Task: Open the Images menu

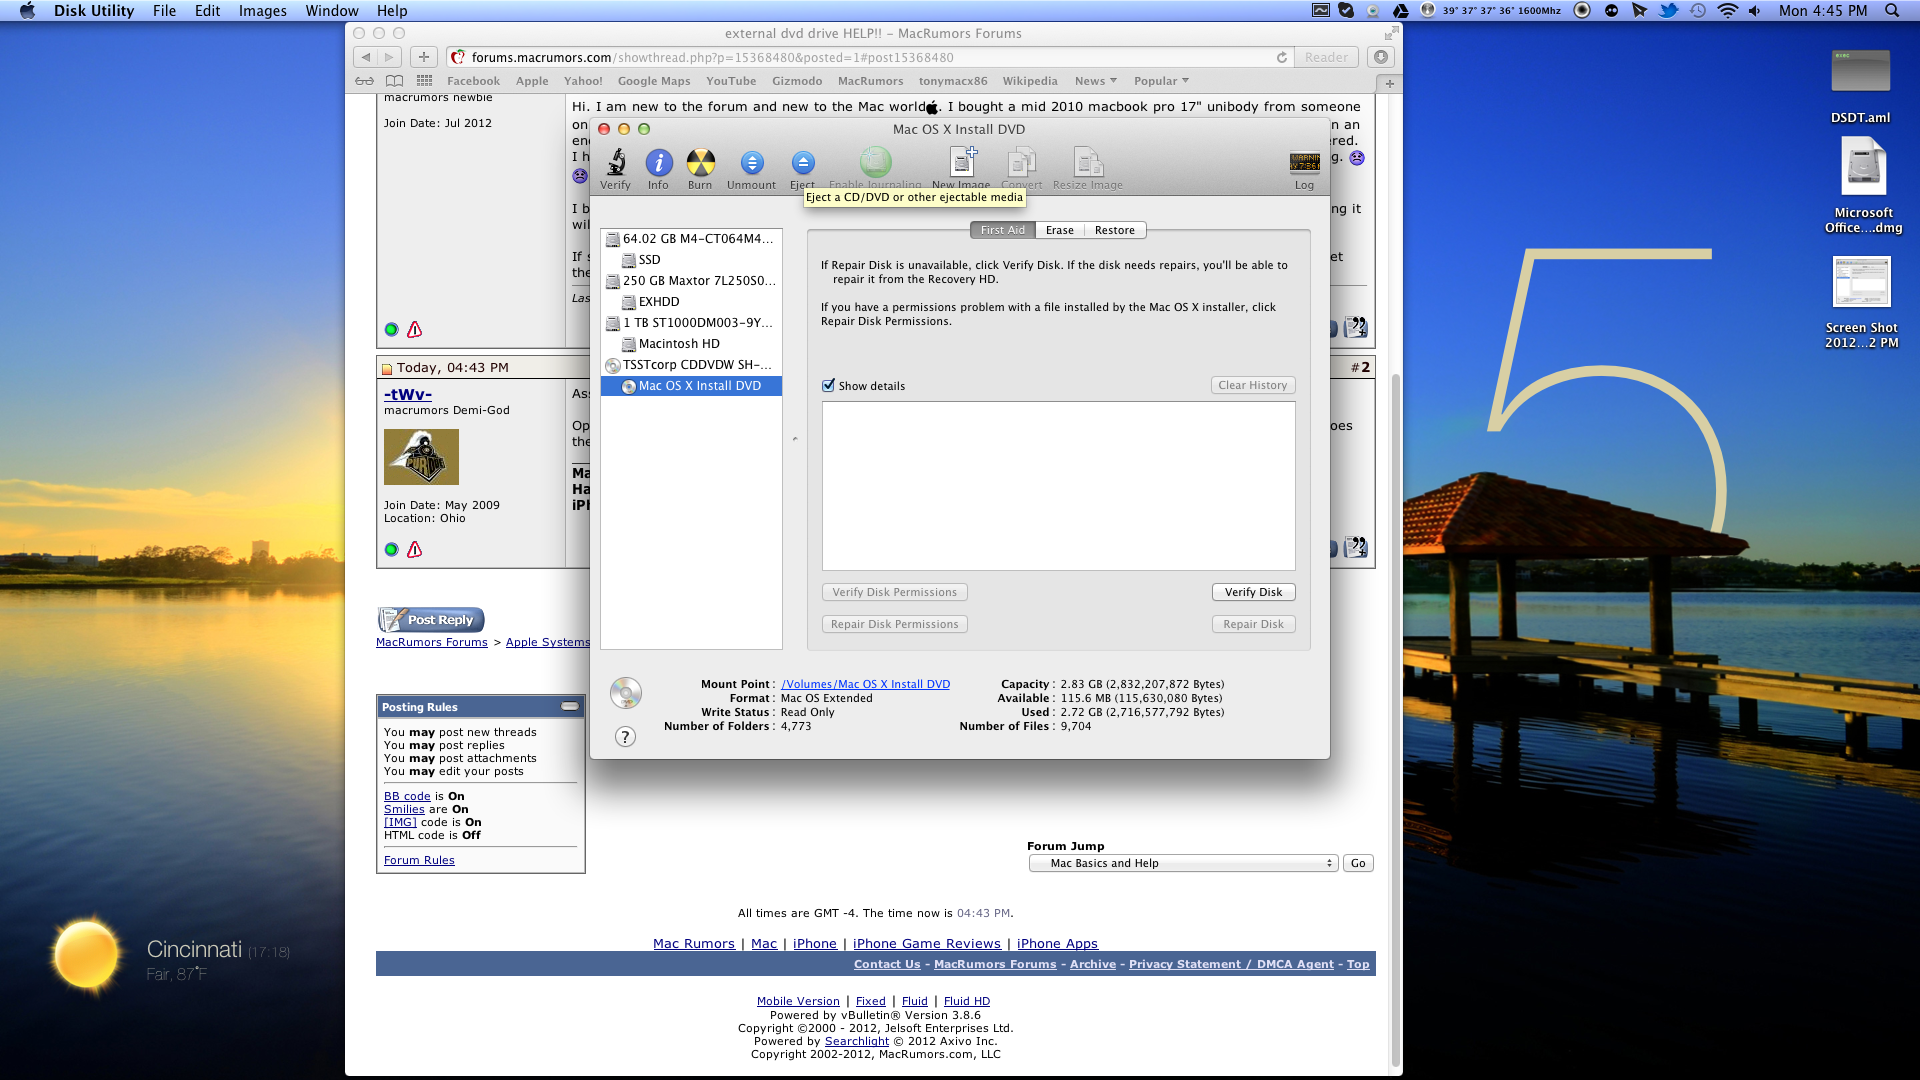Action: 262,11
